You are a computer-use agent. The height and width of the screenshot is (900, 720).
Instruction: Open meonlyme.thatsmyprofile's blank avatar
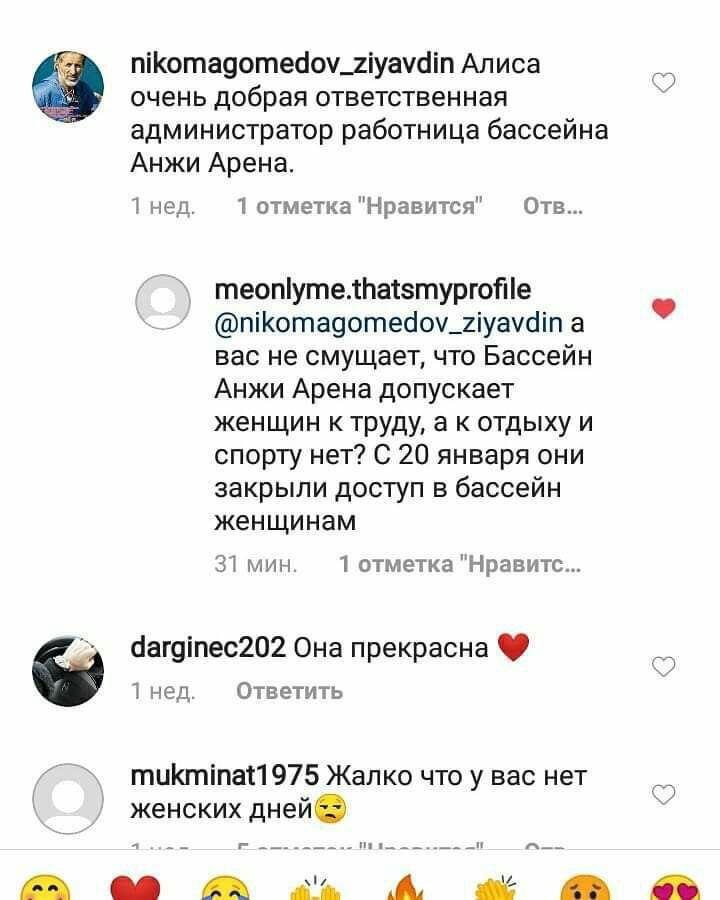163,302
